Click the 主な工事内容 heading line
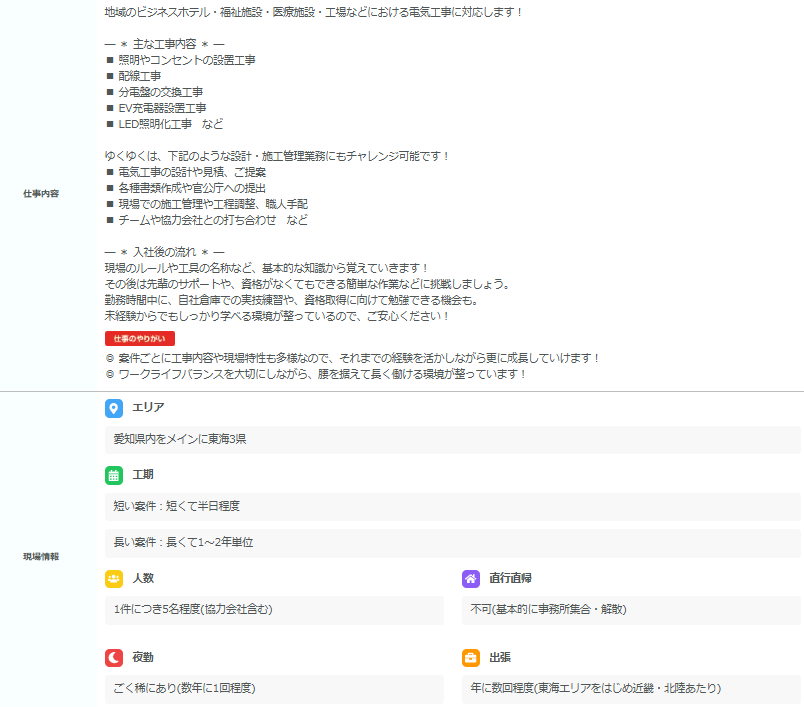This screenshot has width=804, height=707. (165, 45)
